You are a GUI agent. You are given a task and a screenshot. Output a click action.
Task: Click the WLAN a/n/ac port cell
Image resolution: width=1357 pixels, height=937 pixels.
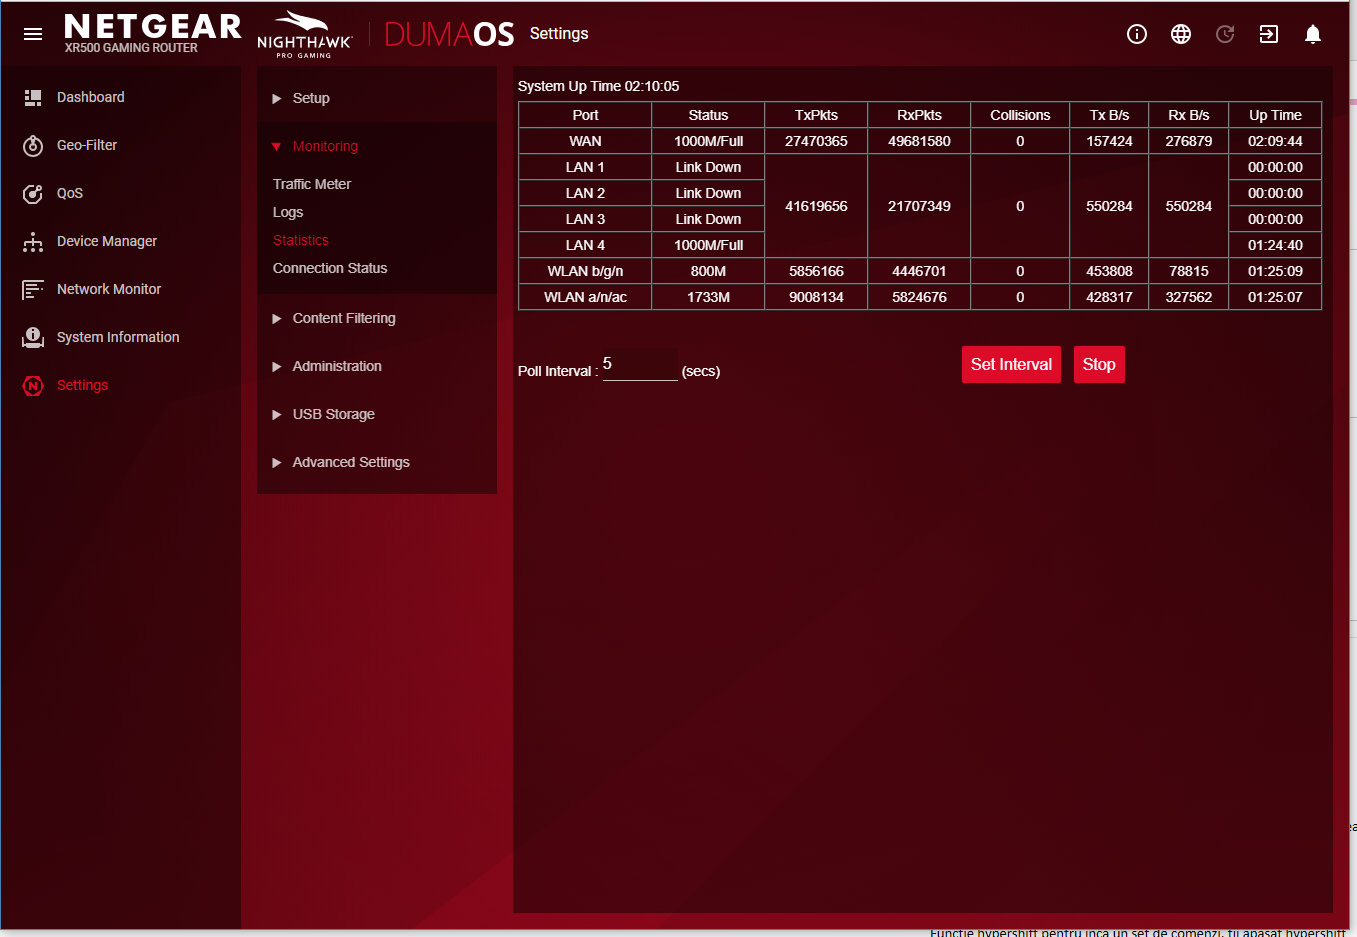click(585, 297)
